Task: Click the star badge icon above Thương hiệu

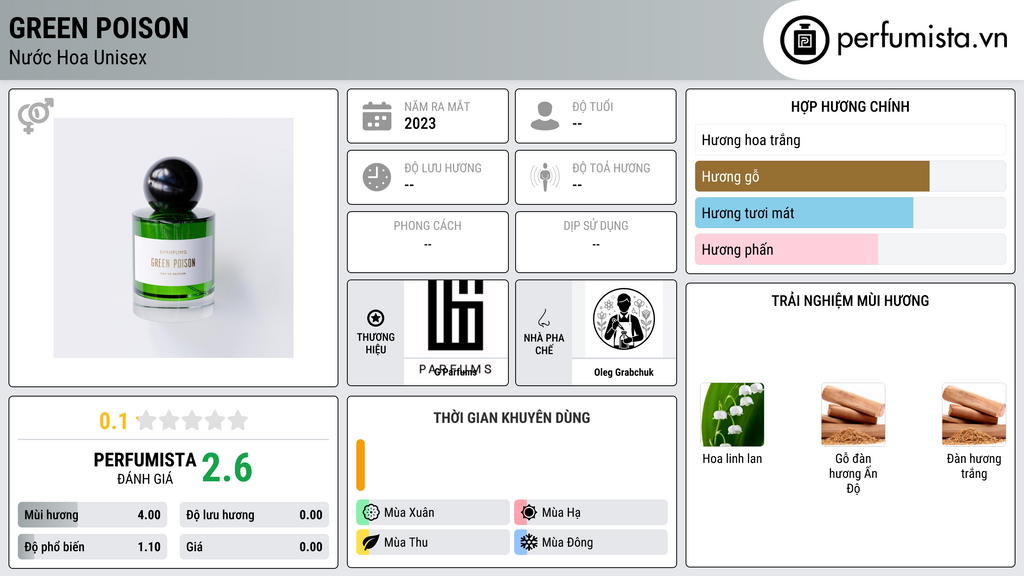Action: click(376, 318)
